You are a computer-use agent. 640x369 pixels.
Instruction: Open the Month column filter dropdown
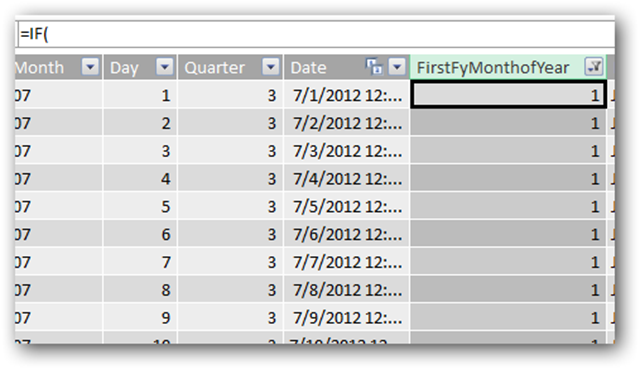pos(90,67)
